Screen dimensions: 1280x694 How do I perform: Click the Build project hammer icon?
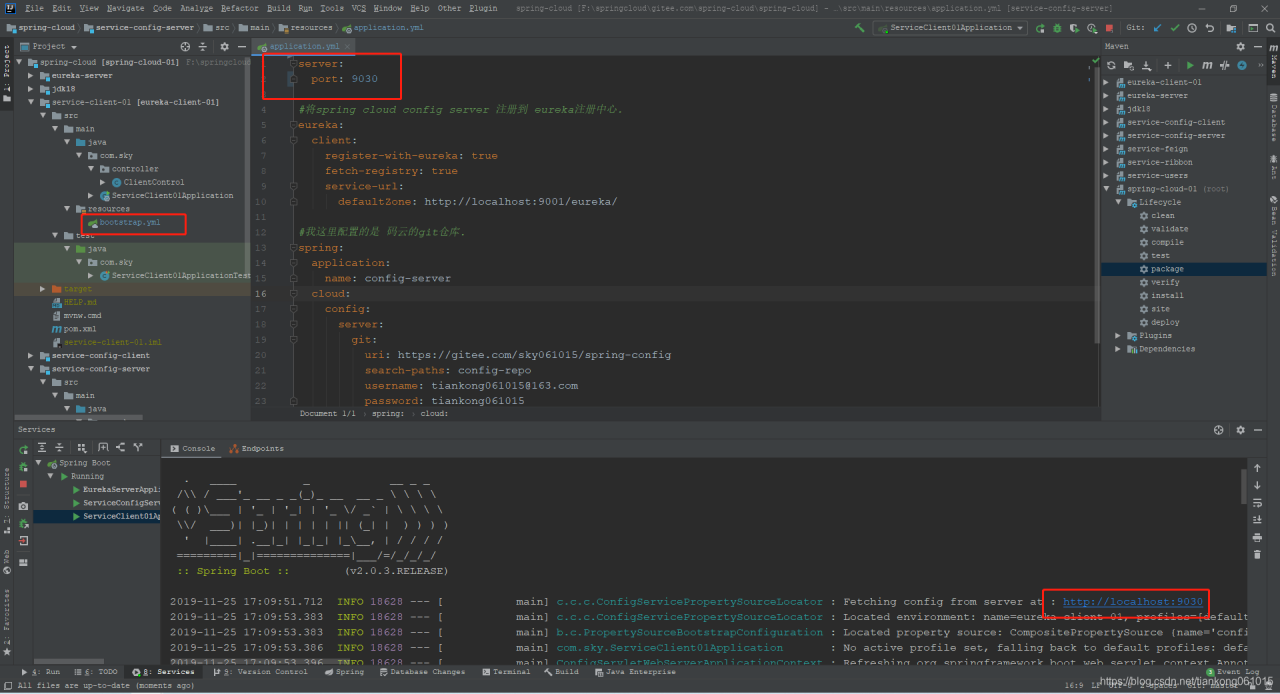(859, 28)
